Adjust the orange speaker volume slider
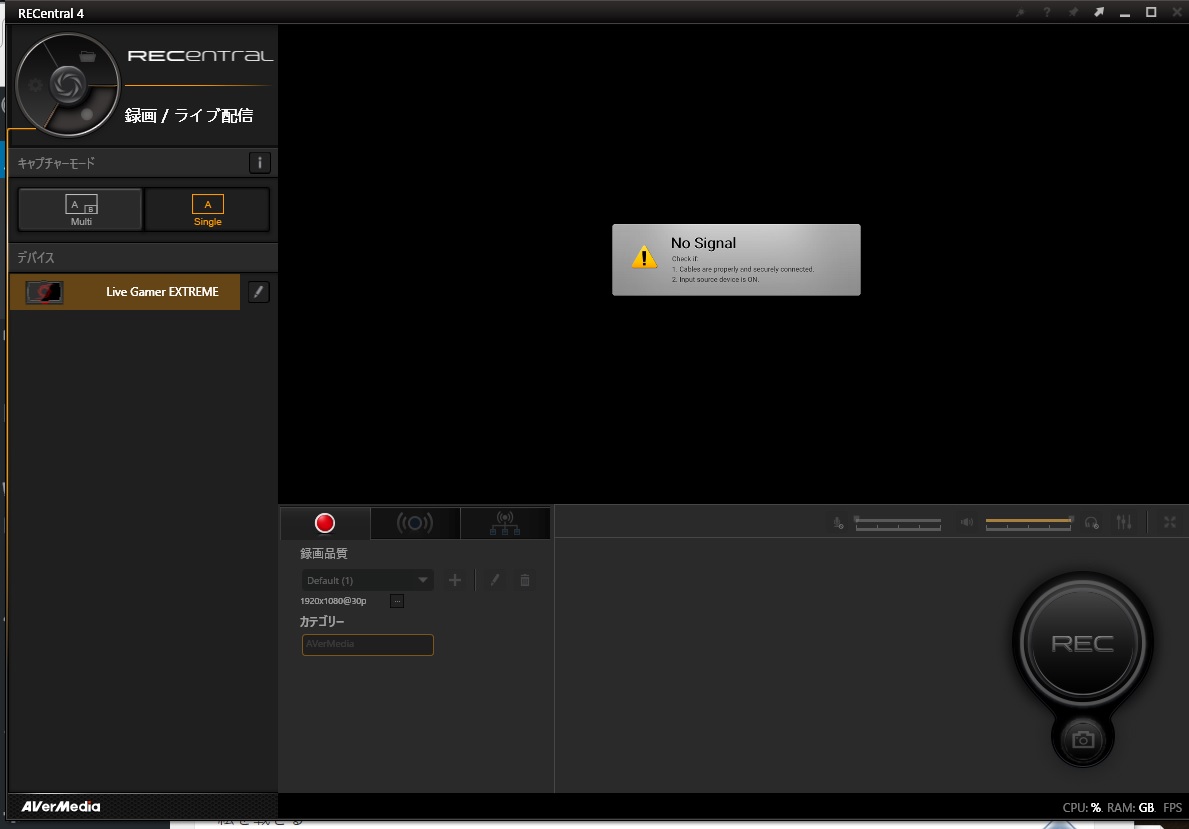The width and height of the screenshot is (1189, 829). [1029, 523]
